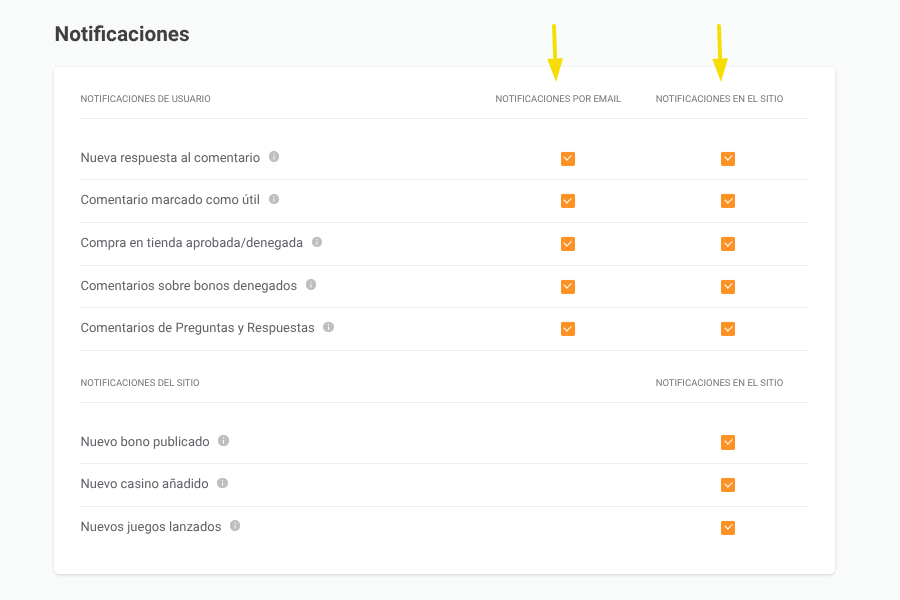This screenshot has width=900, height=600.
Task: Open info icon for "Comentarios sobre bonos denegados"
Action: click(x=310, y=285)
